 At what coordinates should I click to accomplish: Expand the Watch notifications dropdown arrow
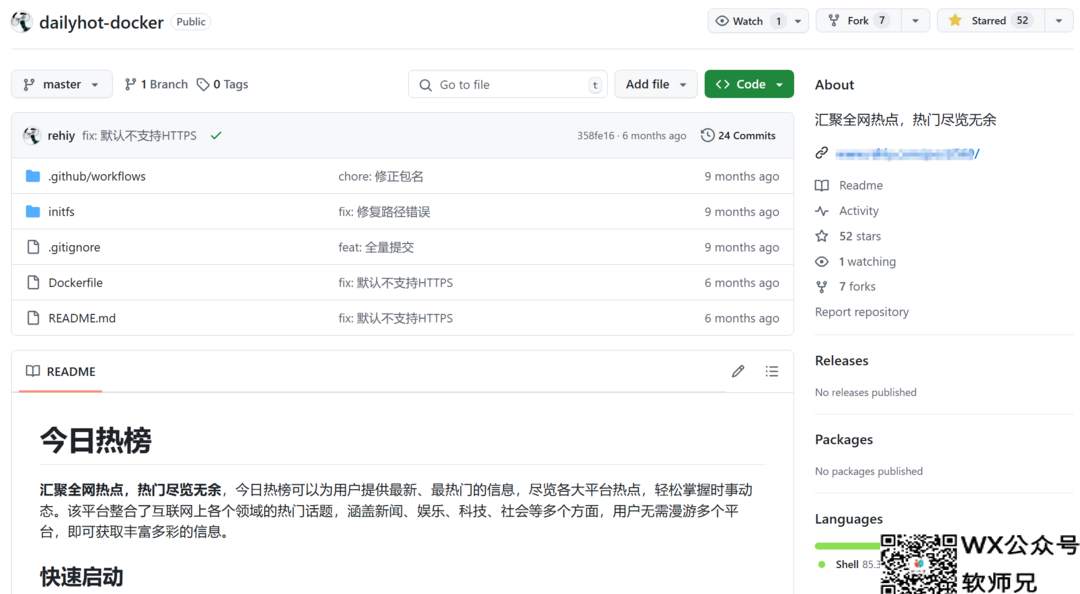coord(798,21)
